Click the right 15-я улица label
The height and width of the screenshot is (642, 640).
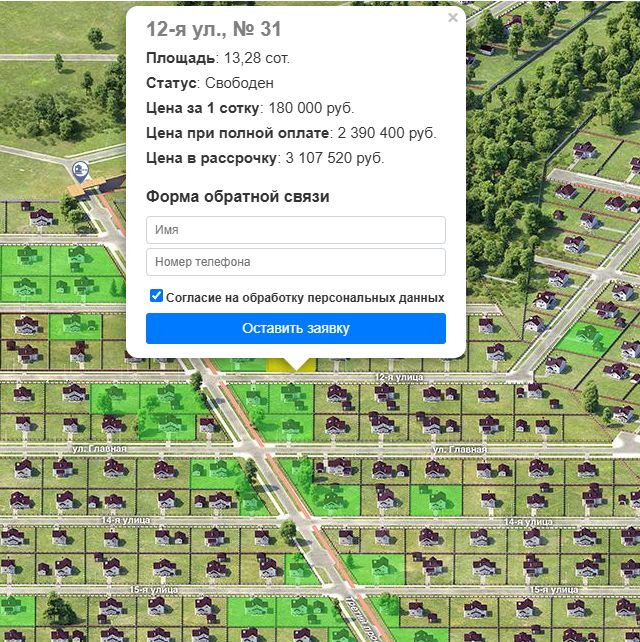click(x=554, y=590)
